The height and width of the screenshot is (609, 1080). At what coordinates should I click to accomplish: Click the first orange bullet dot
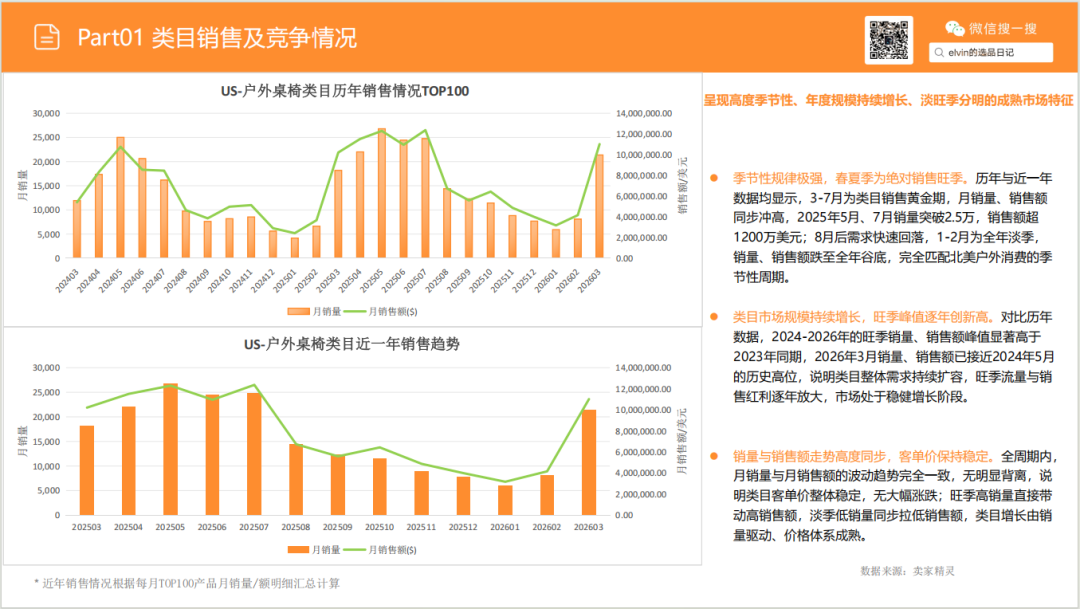pos(714,178)
